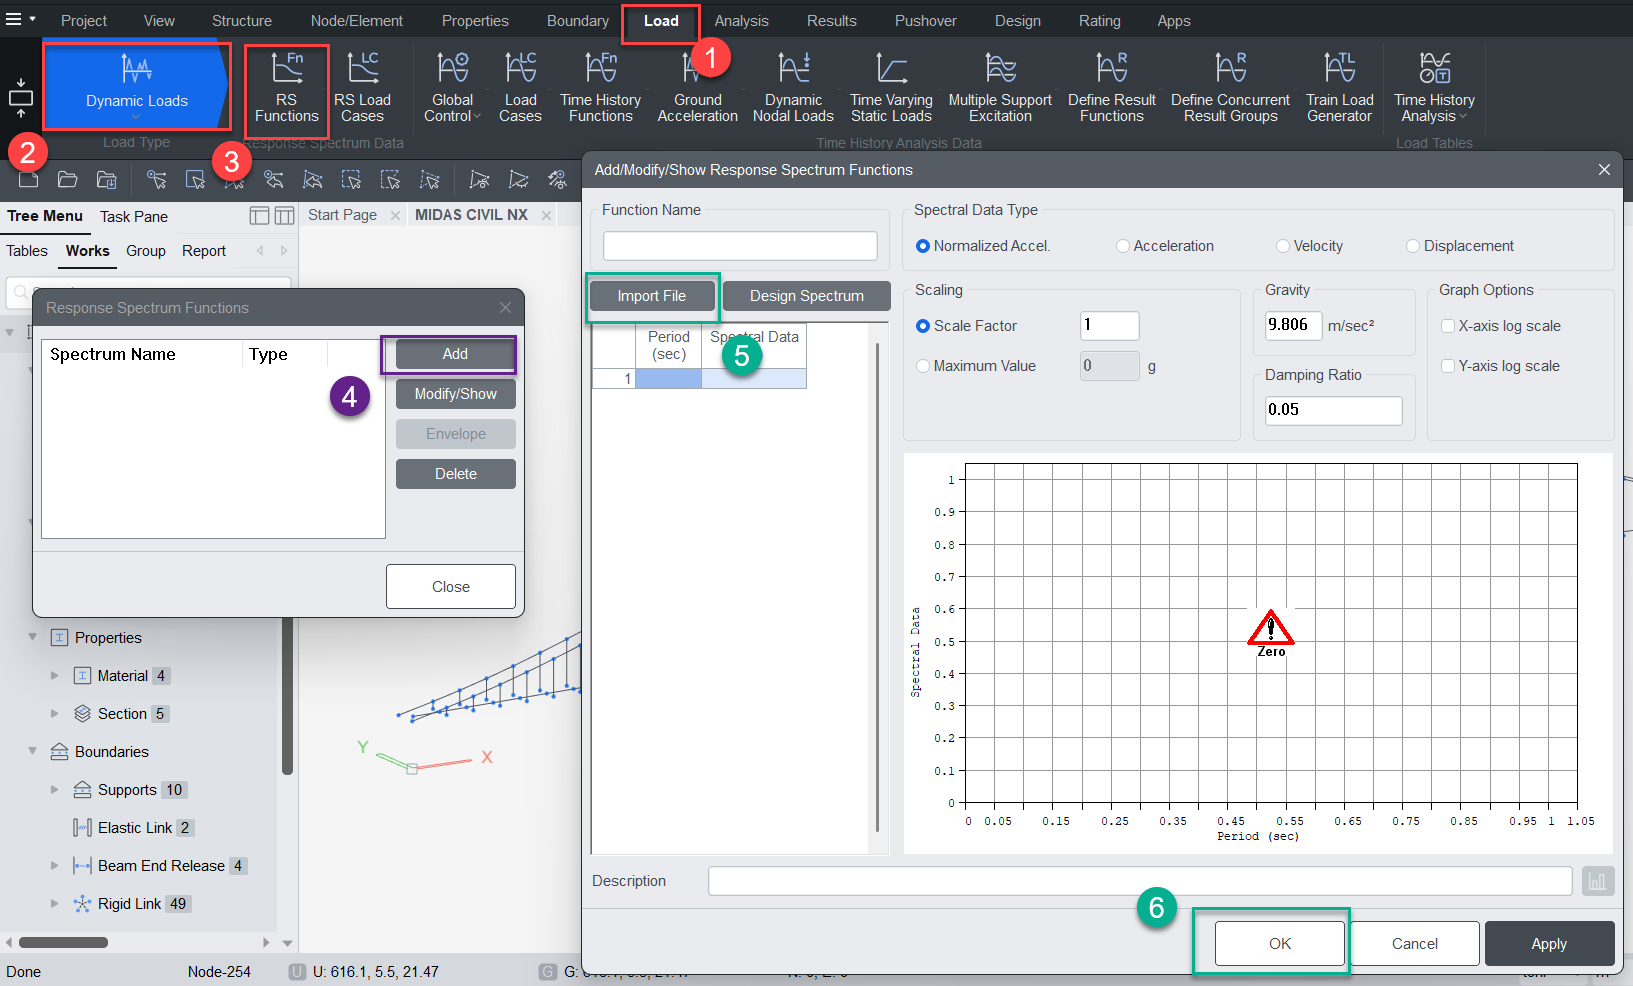Viewport: 1633px width, 986px height.
Task: Open Time Varying Static Loads
Action: [x=891, y=88]
